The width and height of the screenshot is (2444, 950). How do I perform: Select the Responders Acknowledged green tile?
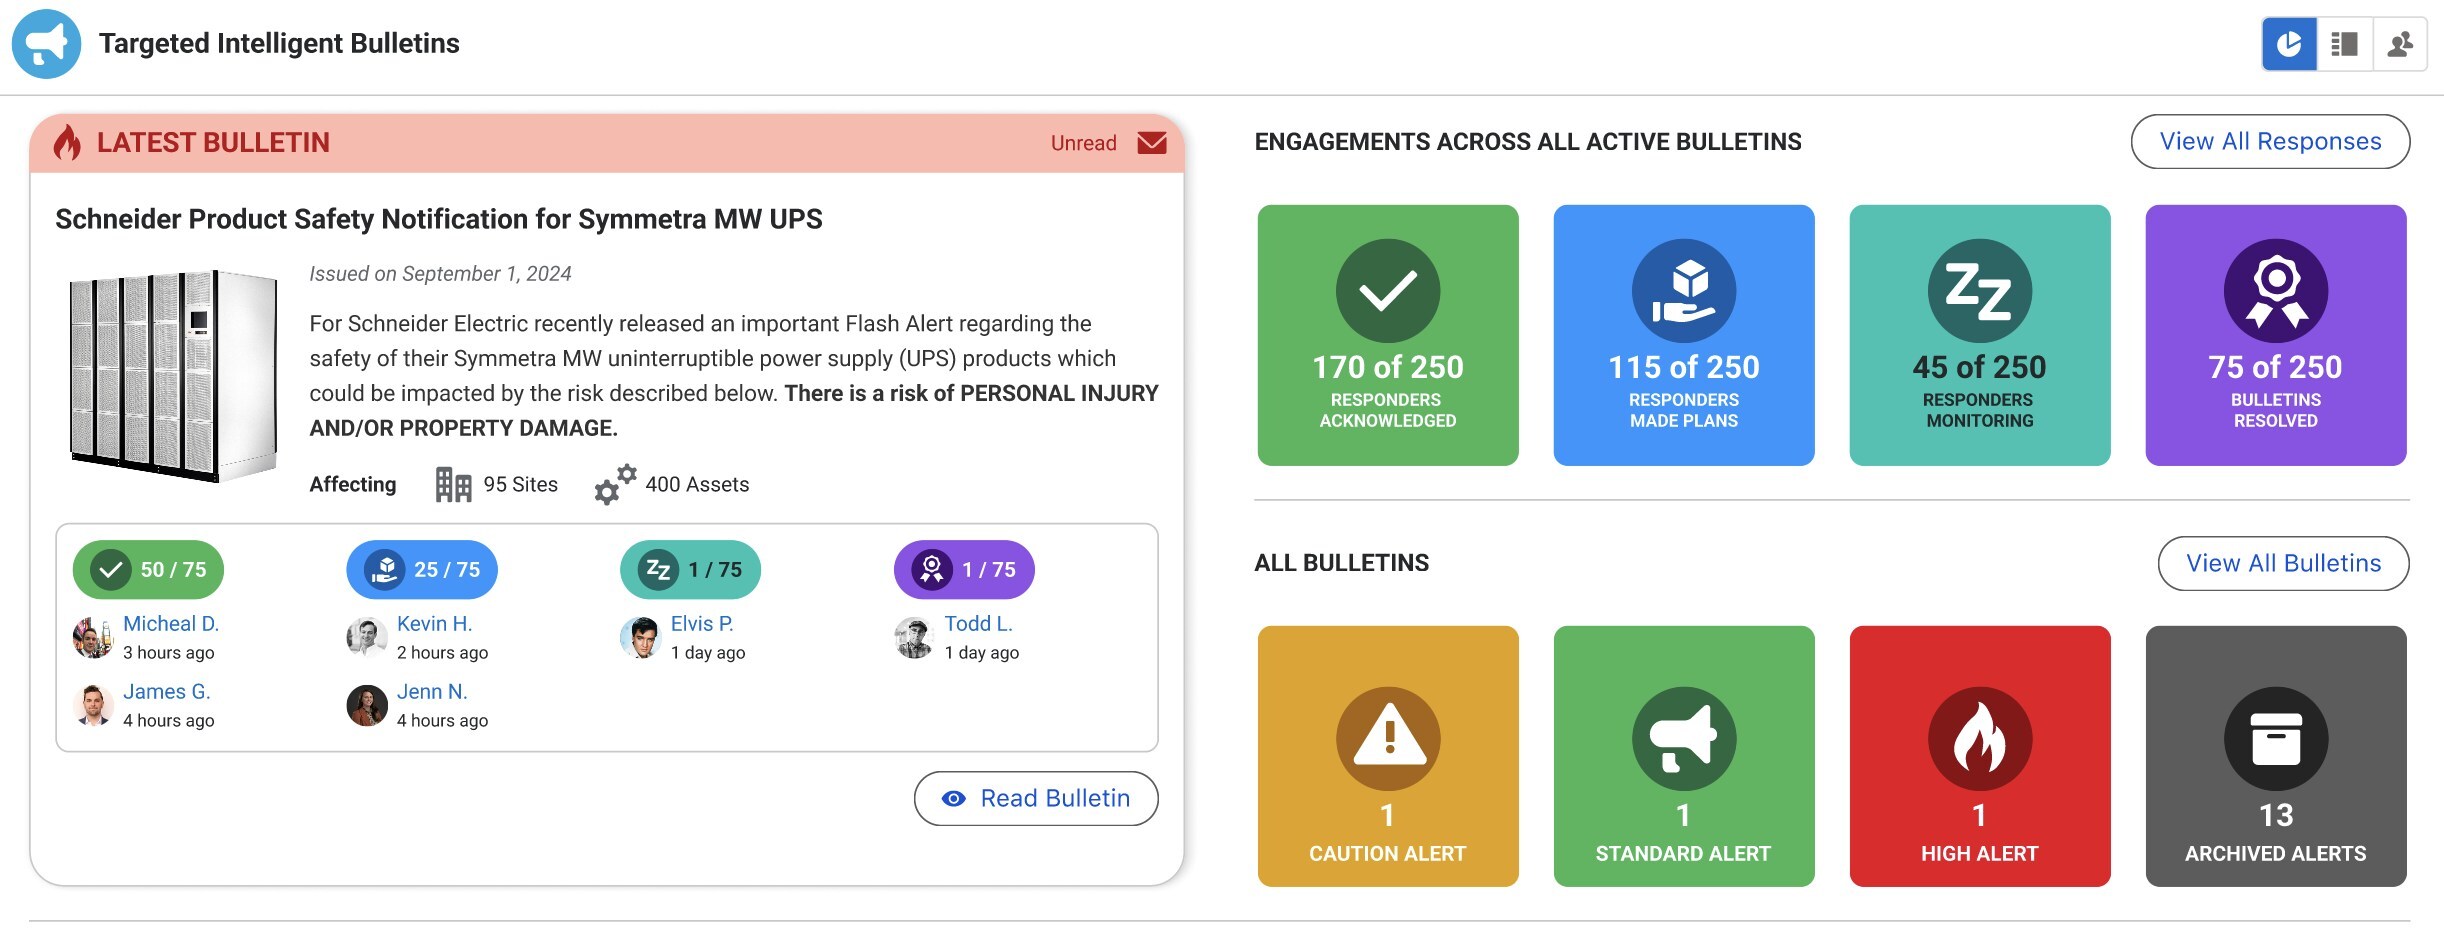tap(1387, 335)
